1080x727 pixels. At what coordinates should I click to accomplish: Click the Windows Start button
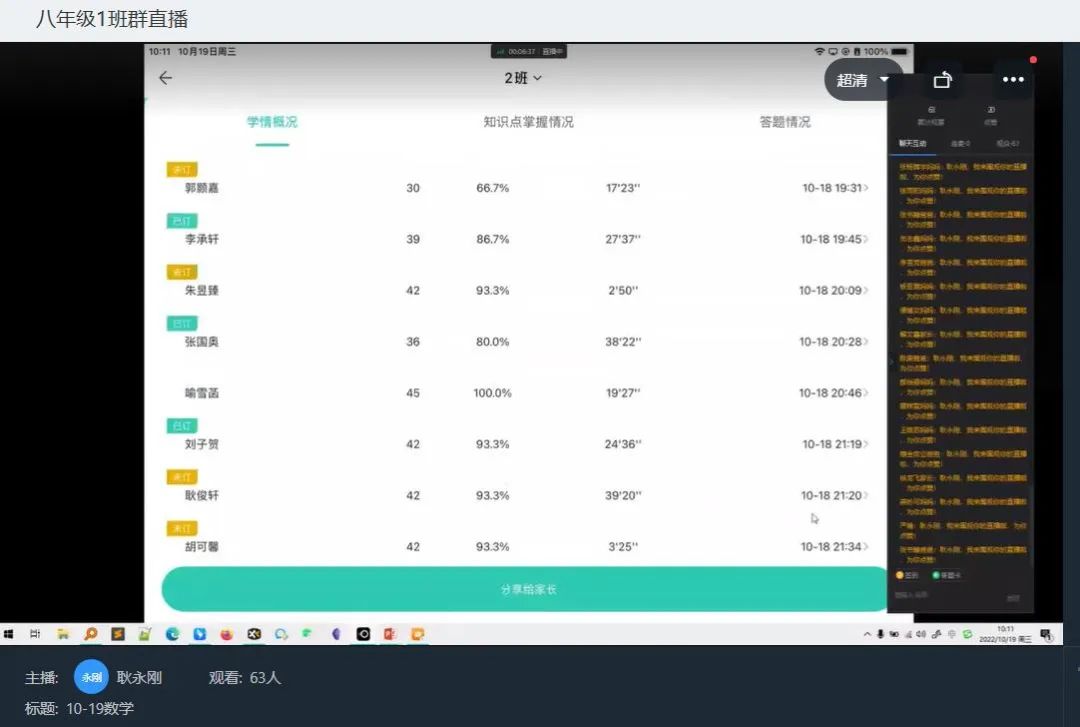pos(9,634)
